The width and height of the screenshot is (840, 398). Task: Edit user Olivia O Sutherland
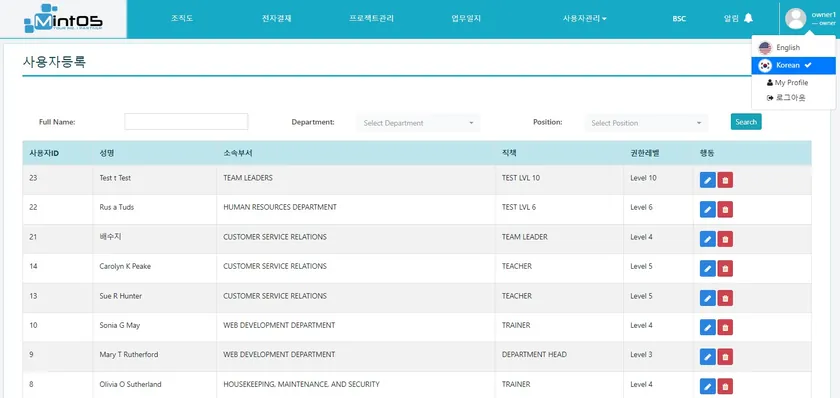click(x=708, y=386)
